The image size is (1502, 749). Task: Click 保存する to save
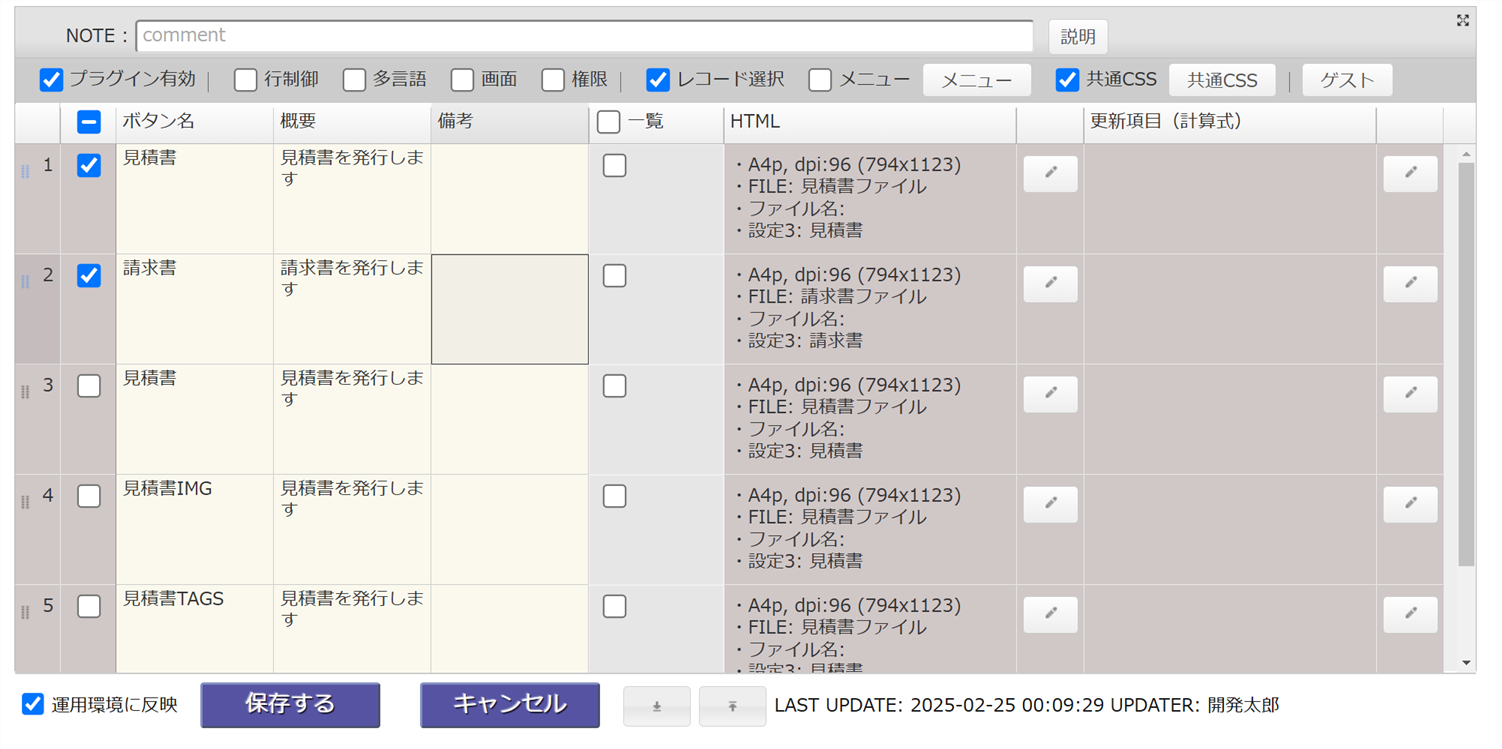[290, 705]
